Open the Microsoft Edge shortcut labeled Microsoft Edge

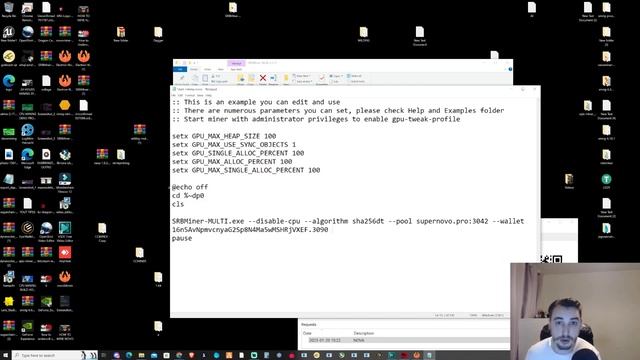coord(27,155)
